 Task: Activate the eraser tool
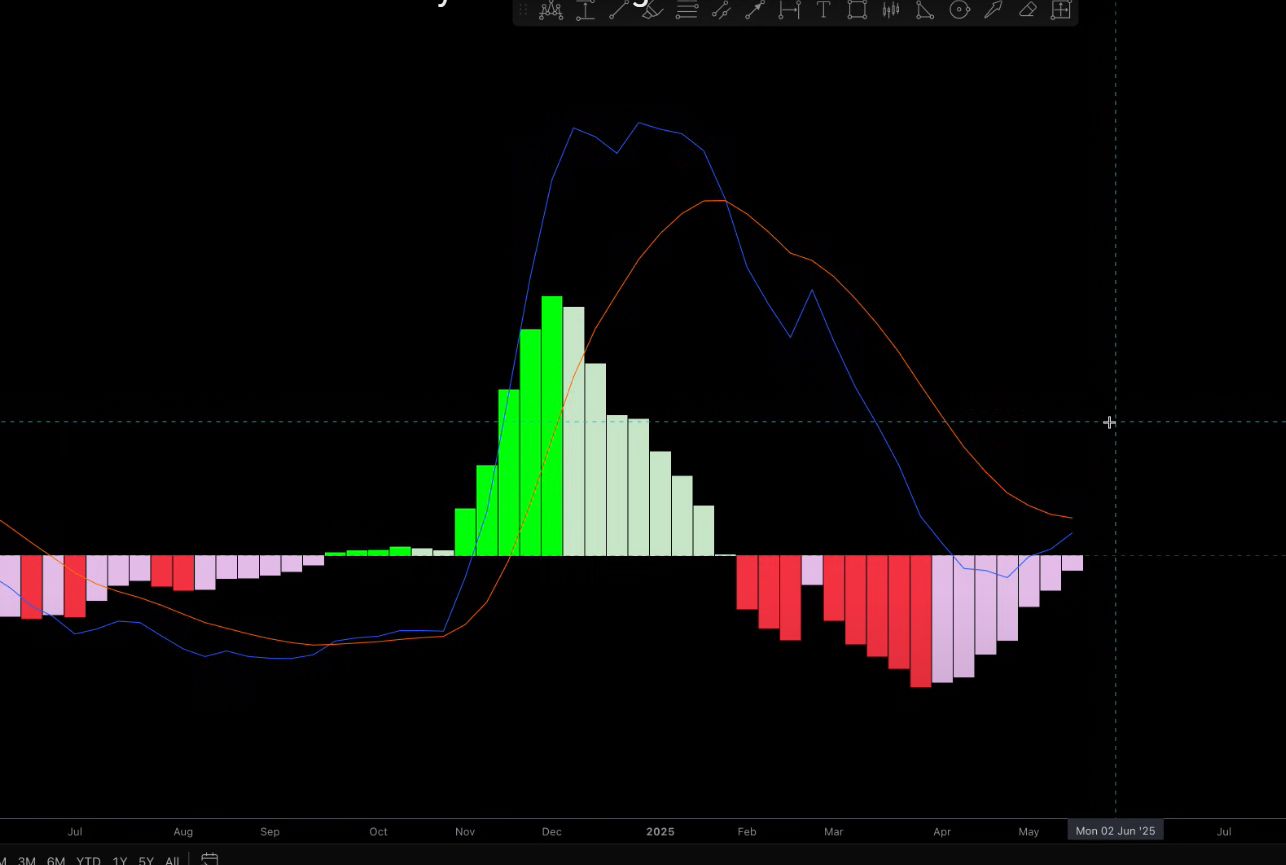pyautogui.click(x=1027, y=11)
